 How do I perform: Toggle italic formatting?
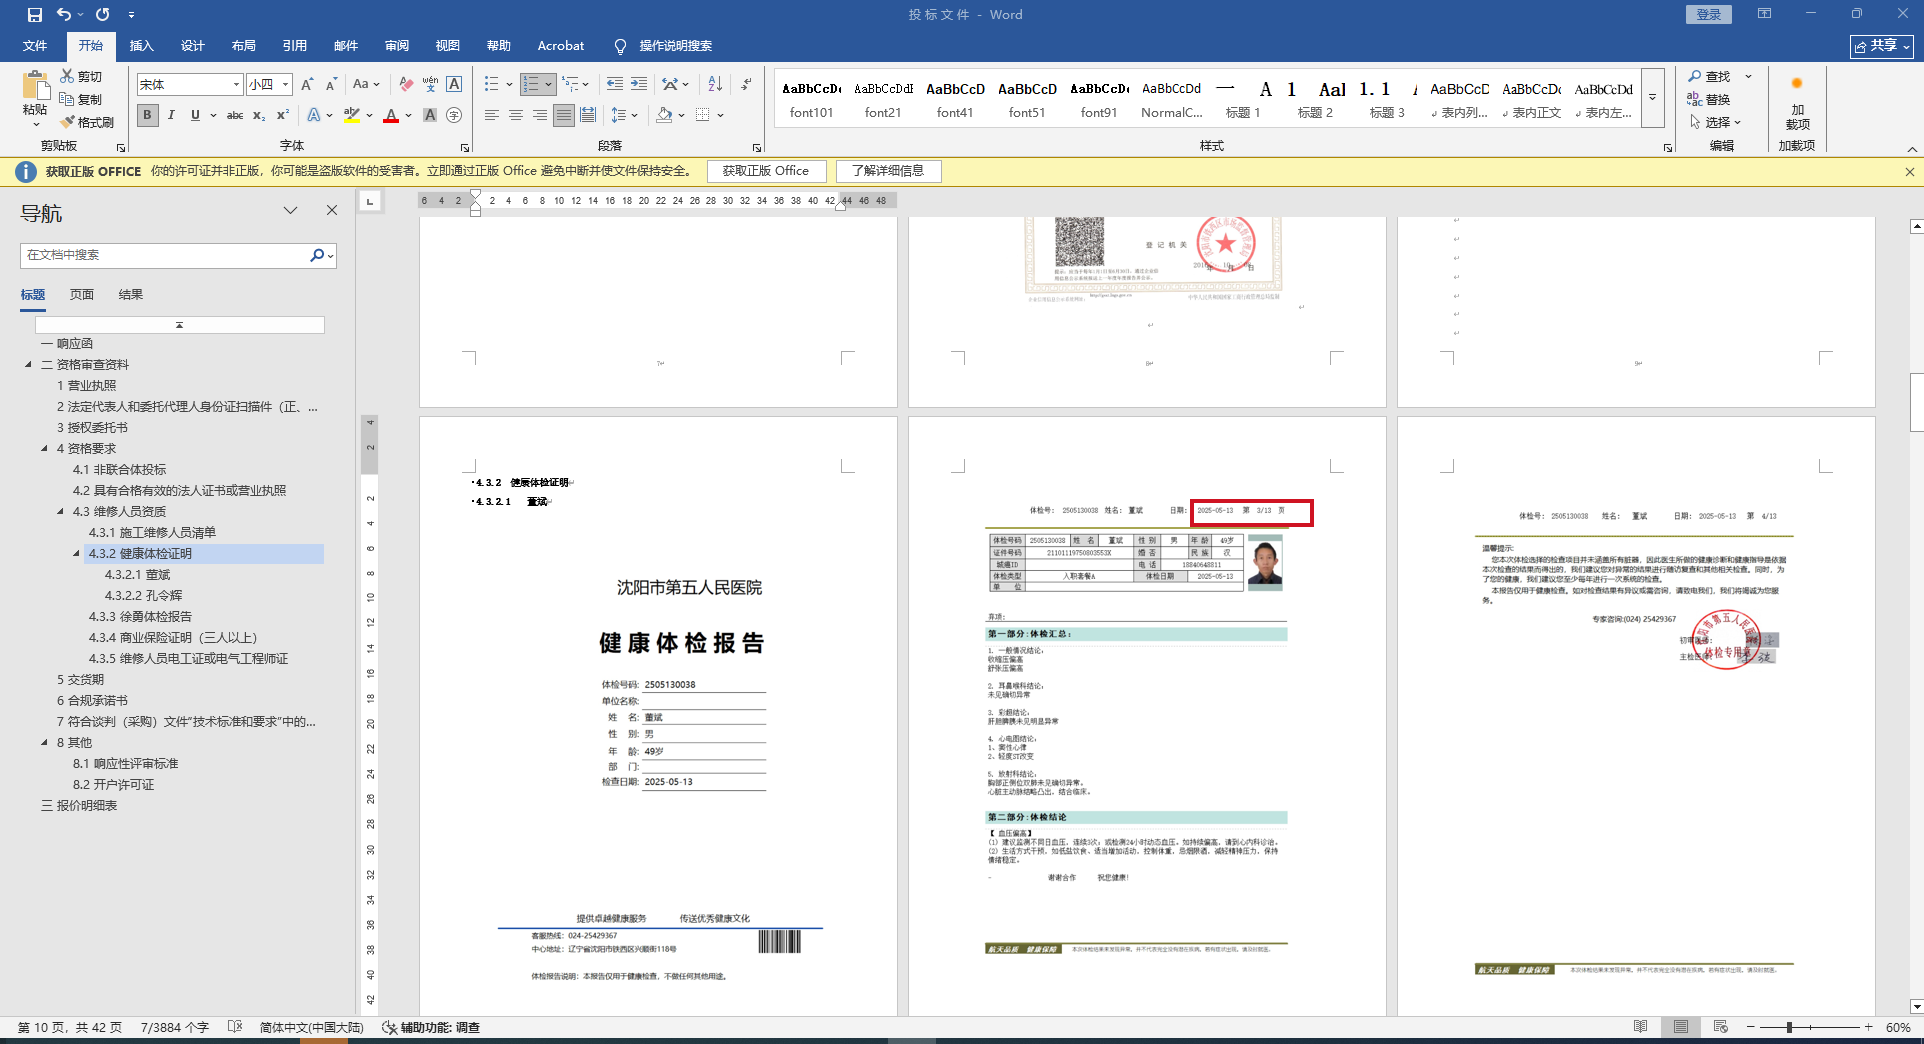pyautogui.click(x=171, y=115)
